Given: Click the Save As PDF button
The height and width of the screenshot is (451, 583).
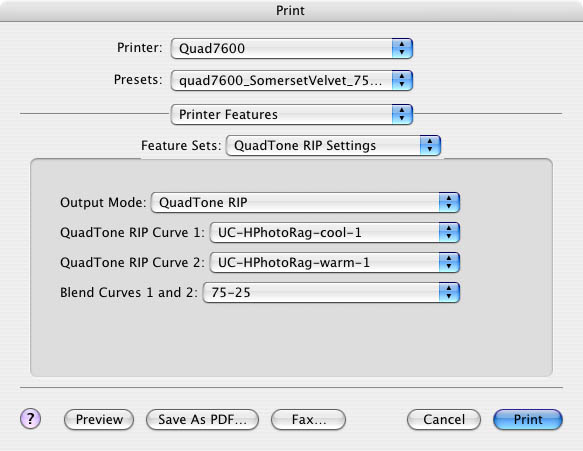Looking at the screenshot, I should pos(202,419).
